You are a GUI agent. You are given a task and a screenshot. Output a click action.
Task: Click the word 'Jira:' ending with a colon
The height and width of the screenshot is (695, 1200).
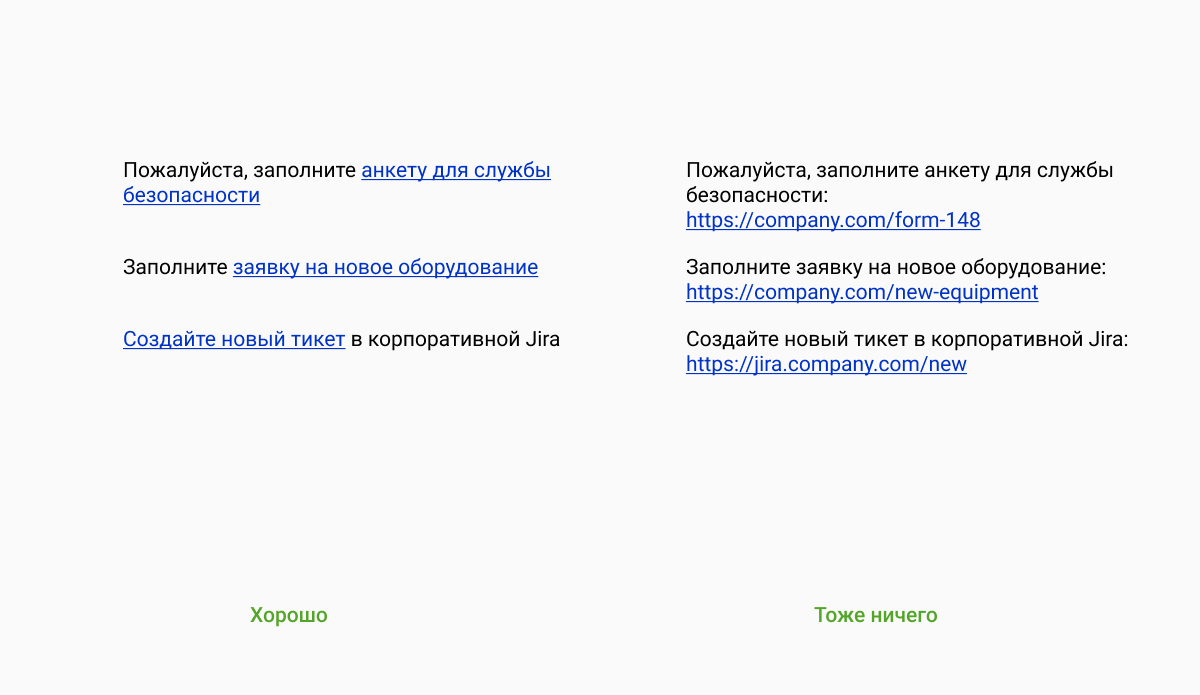pyautogui.click(x=1106, y=340)
